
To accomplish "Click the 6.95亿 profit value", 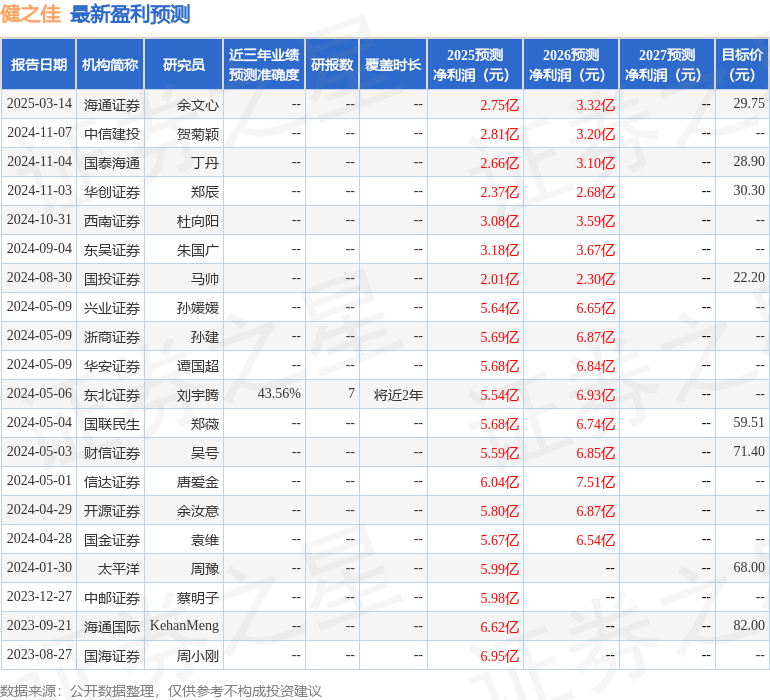I will pyautogui.click(x=499, y=656).
